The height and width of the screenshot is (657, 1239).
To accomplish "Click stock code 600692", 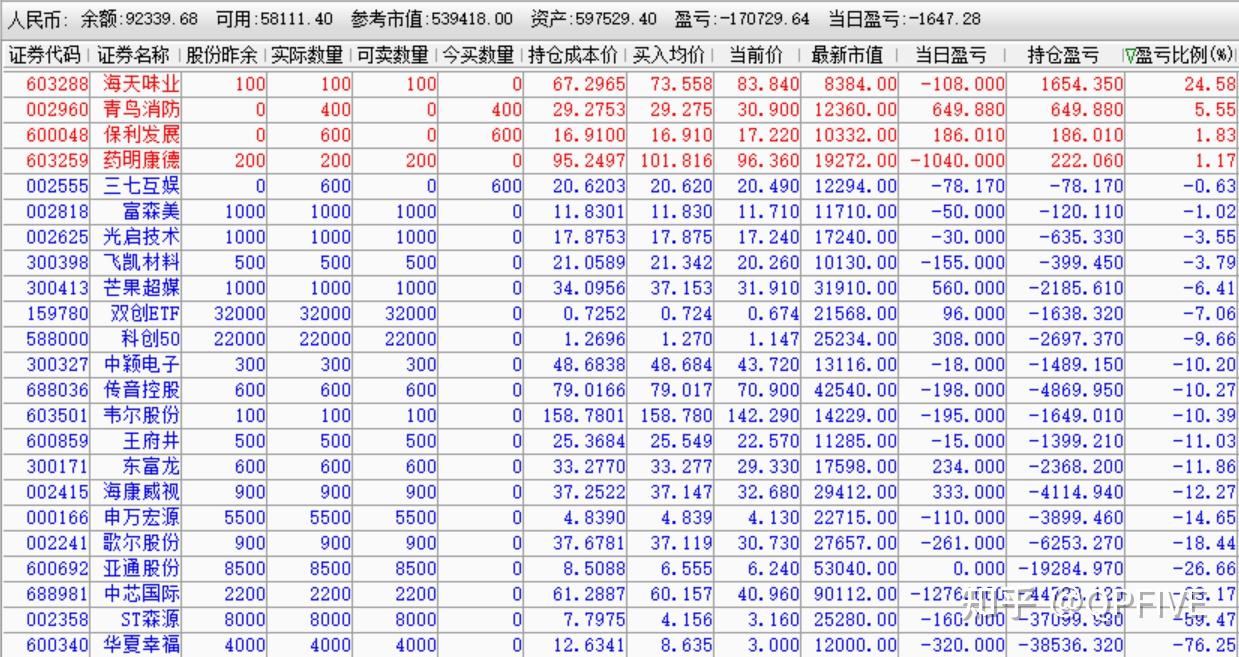I will pyautogui.click(x=57, y=568).
